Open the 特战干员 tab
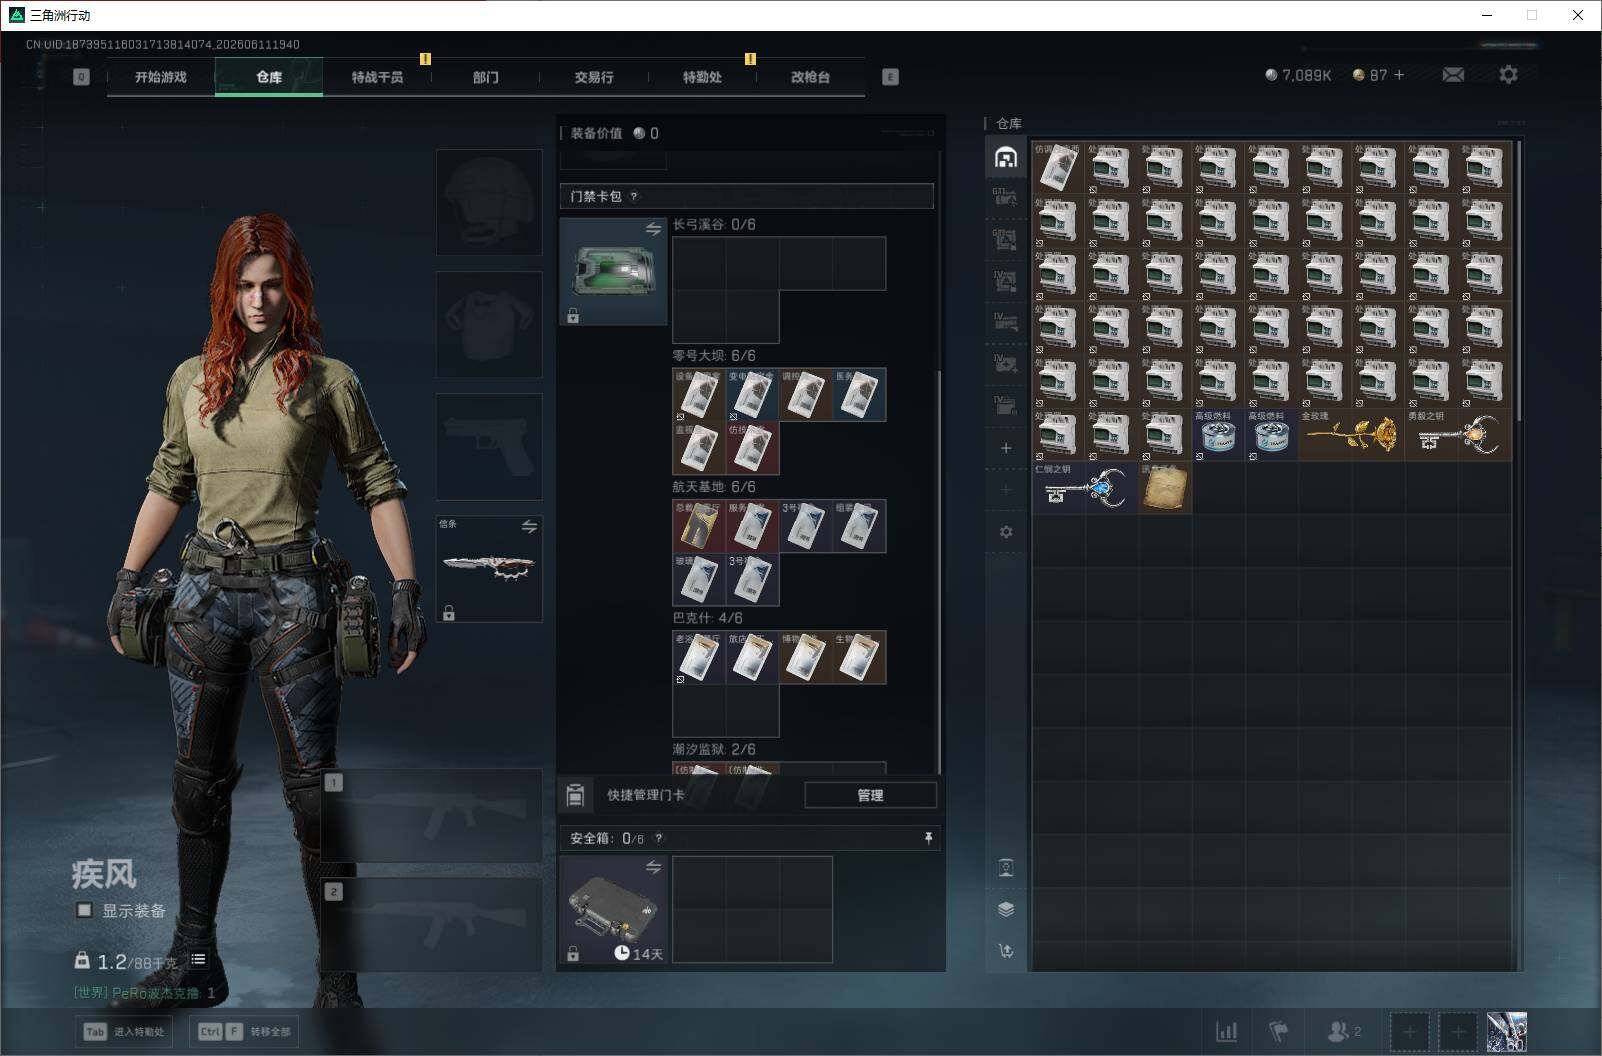The width and height of the screenshot is (1602, 1056). pos(377,77)
